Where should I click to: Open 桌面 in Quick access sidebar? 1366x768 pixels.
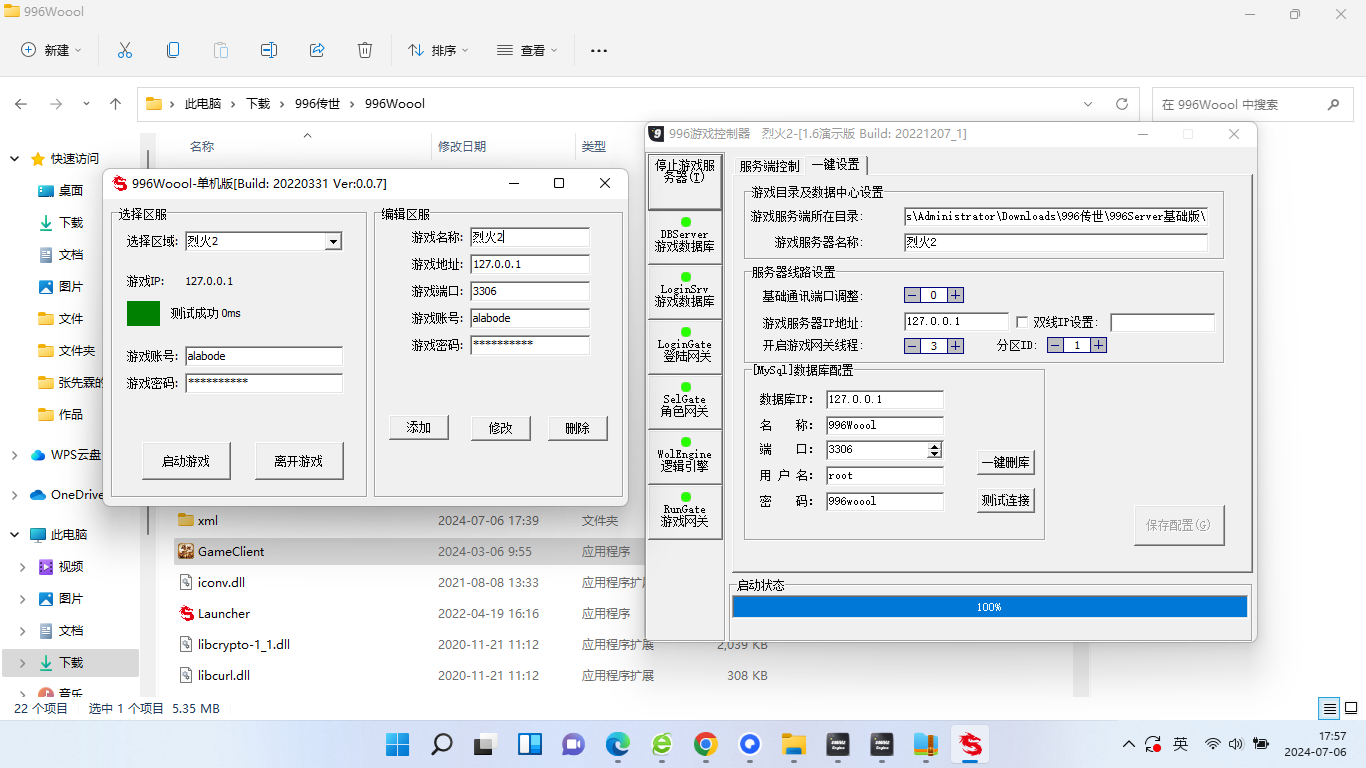(71, 190)
